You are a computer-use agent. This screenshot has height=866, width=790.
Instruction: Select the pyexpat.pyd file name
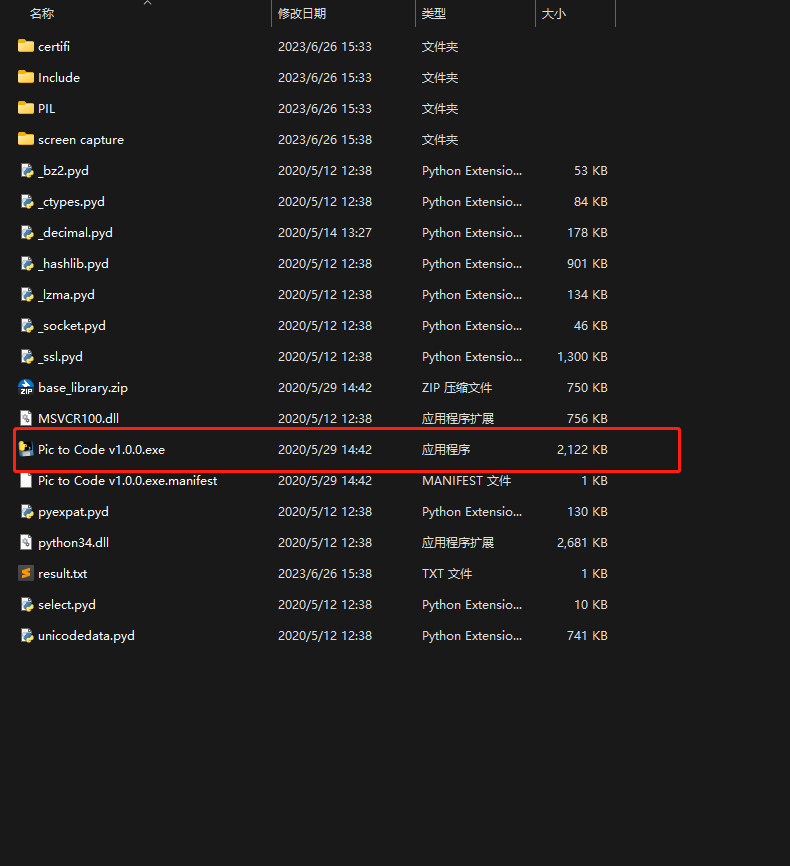coord(73,511)
